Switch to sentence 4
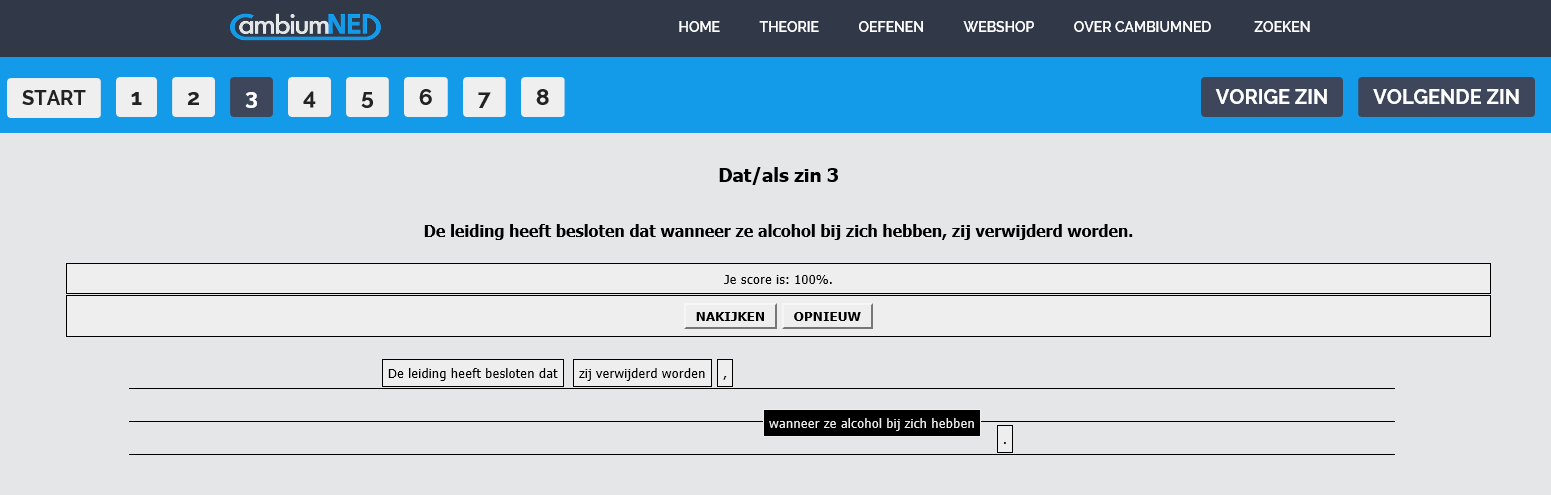The width and height of the screenshot is (1551, 495). click(309, 98)
